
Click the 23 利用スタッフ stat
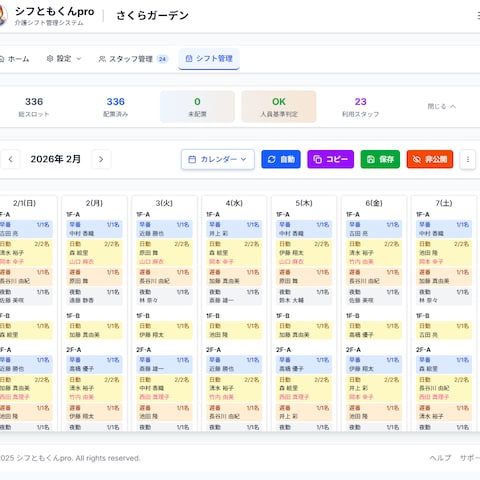360,107
